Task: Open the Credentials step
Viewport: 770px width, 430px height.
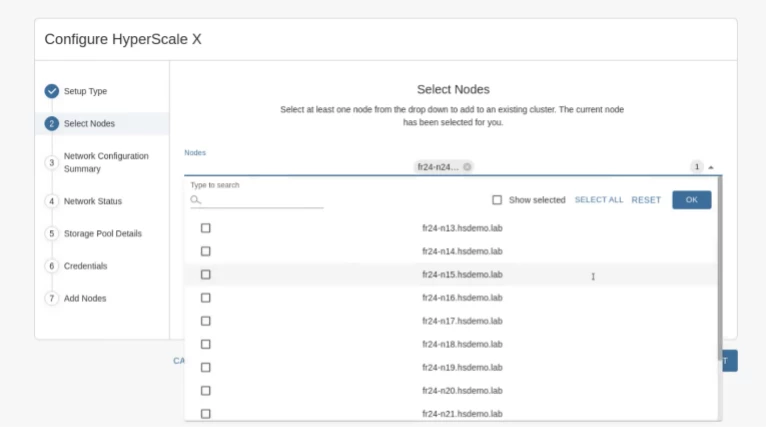Action: [x=85, y=266]
